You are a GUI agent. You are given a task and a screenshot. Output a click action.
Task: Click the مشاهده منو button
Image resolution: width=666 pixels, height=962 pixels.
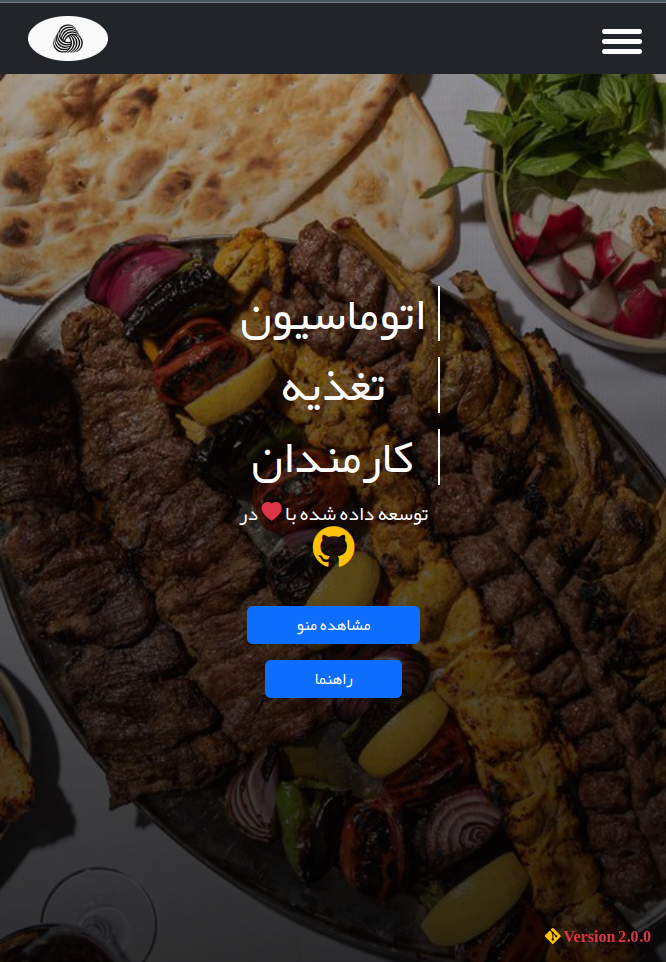(x=334, y=625)
